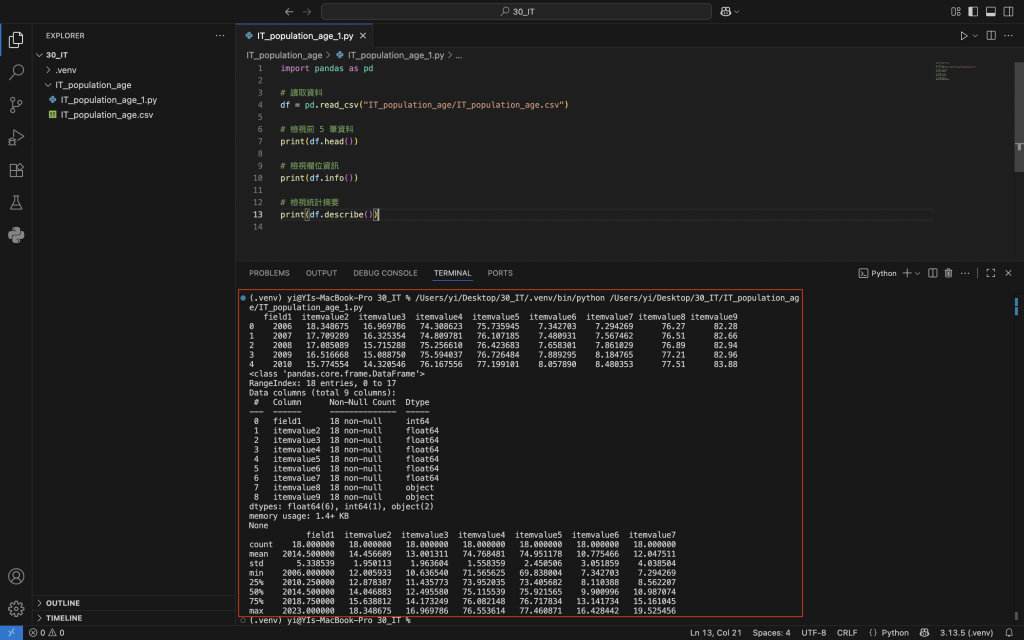
Task: Split the terminal
Action: point(933,273)
